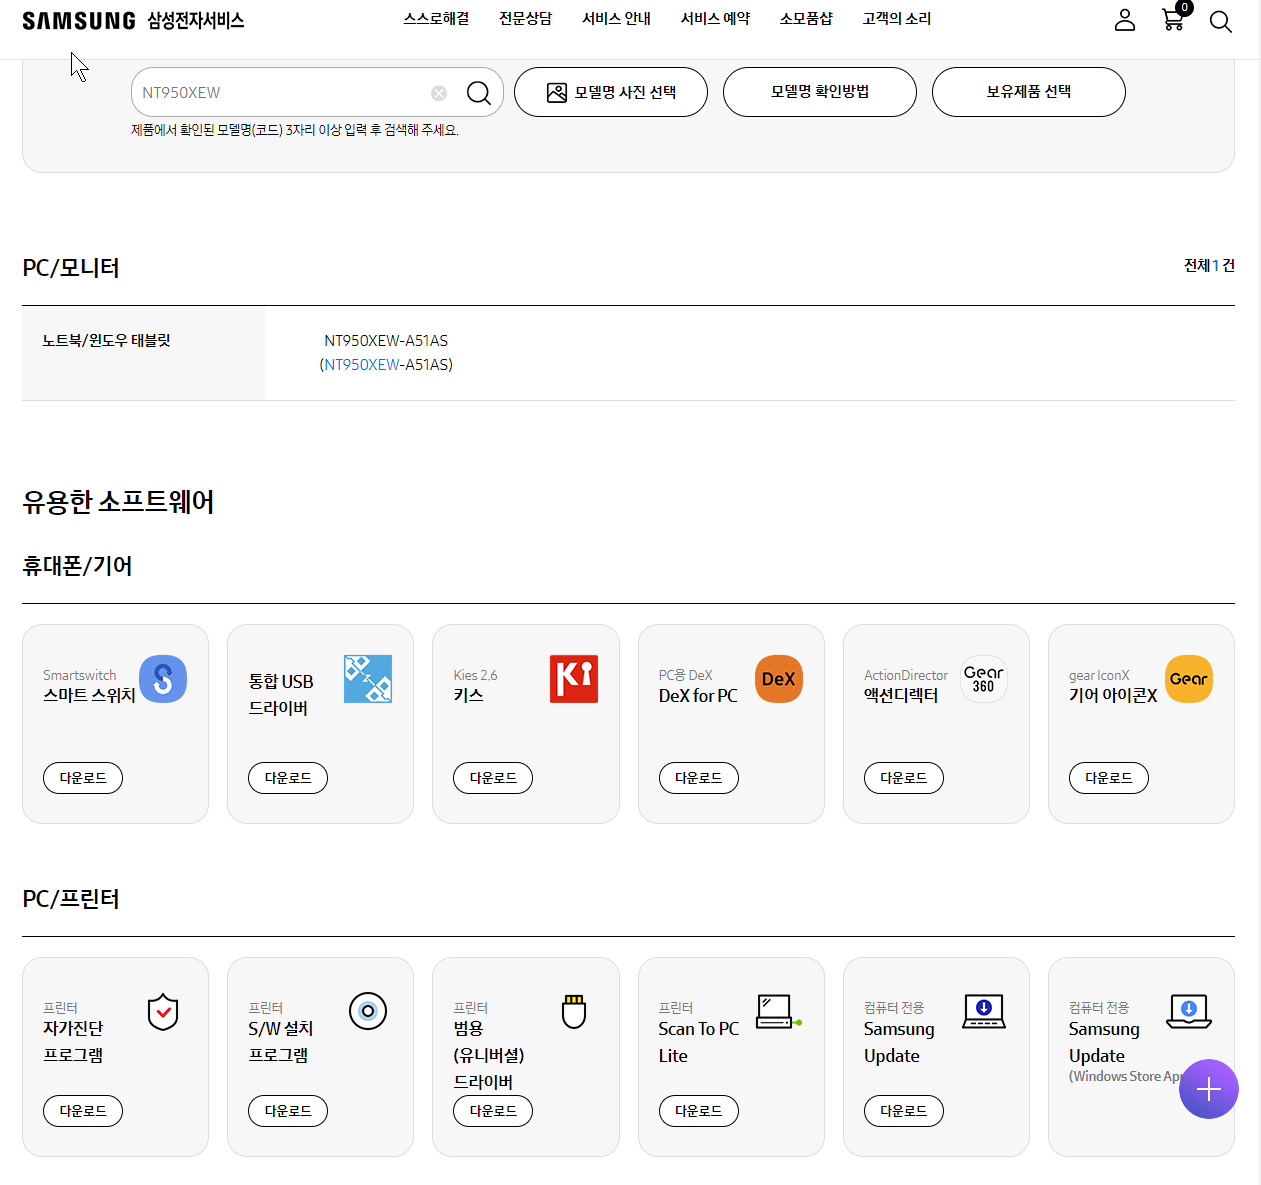
Task: Click the Gear 360 icon
Action: pyautogui.click(x=984, y=679)
